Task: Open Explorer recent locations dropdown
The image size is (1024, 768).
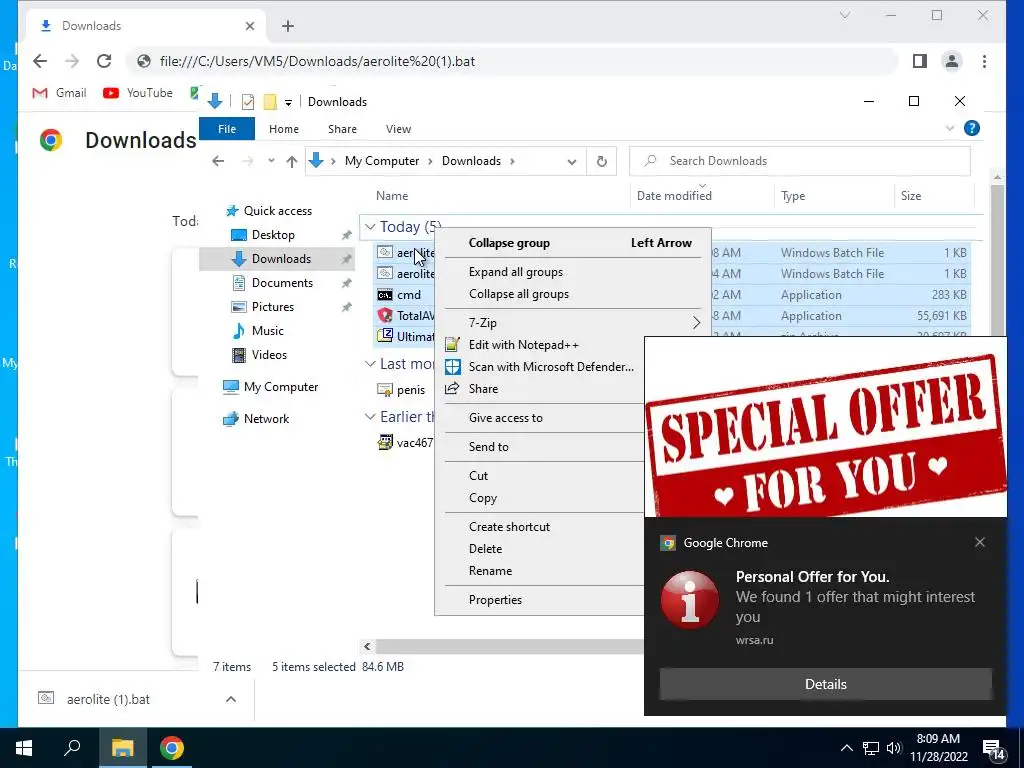Action: (271, 161)
